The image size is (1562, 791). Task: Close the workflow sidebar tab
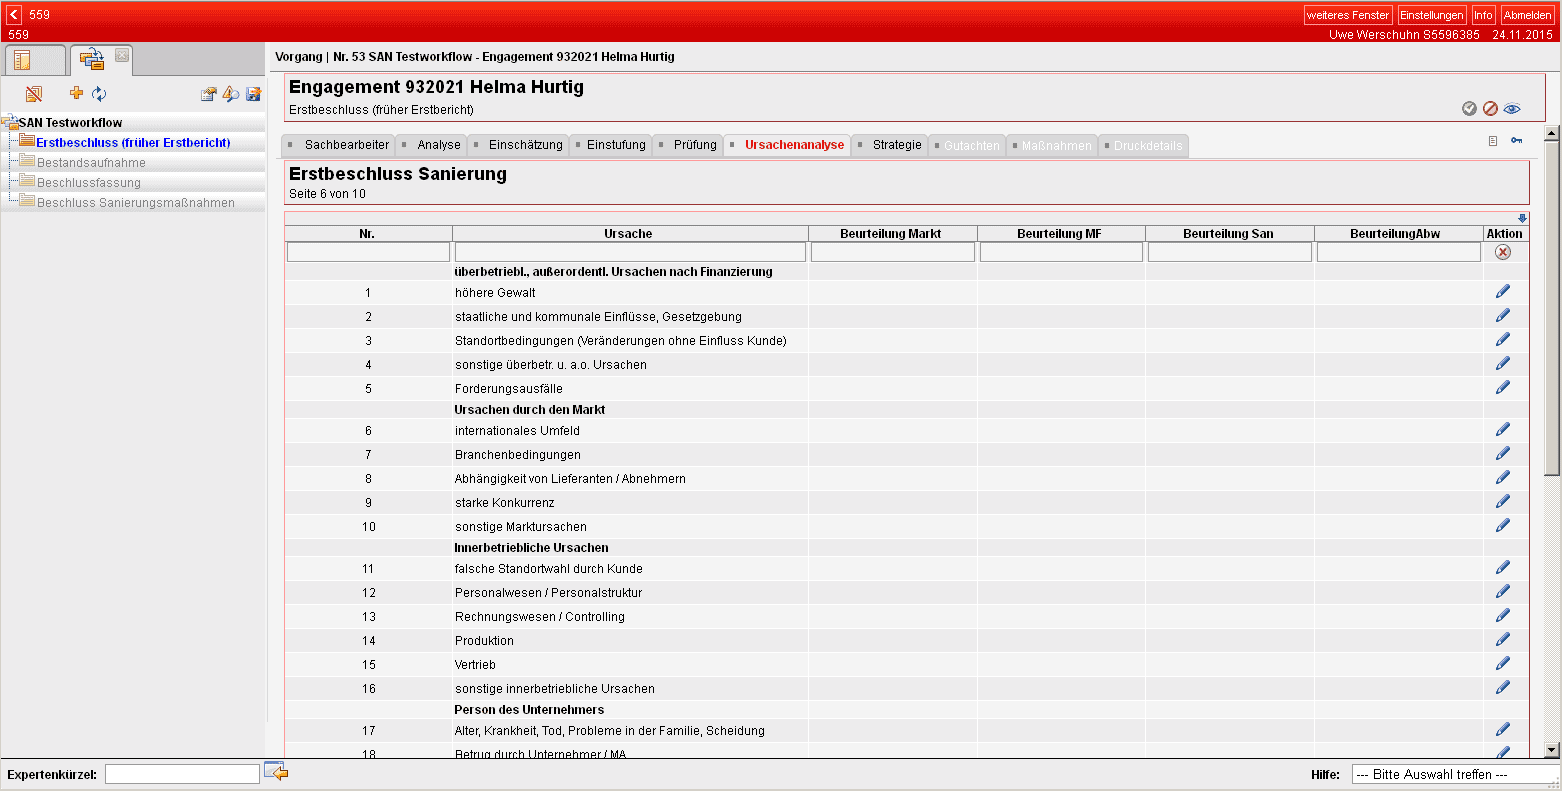tap(122, 55)
